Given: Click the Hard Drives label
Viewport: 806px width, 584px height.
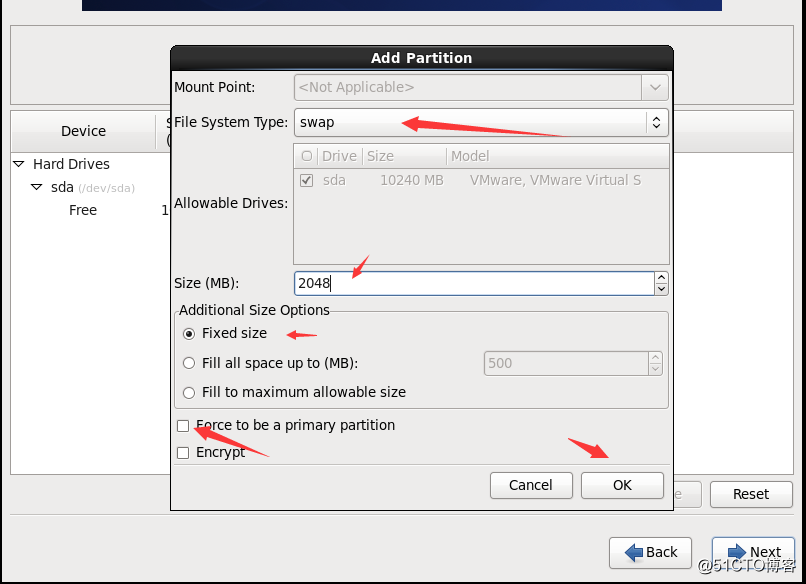Looking at the screenshot, I should pyautogui.click(x=71, y=164).
